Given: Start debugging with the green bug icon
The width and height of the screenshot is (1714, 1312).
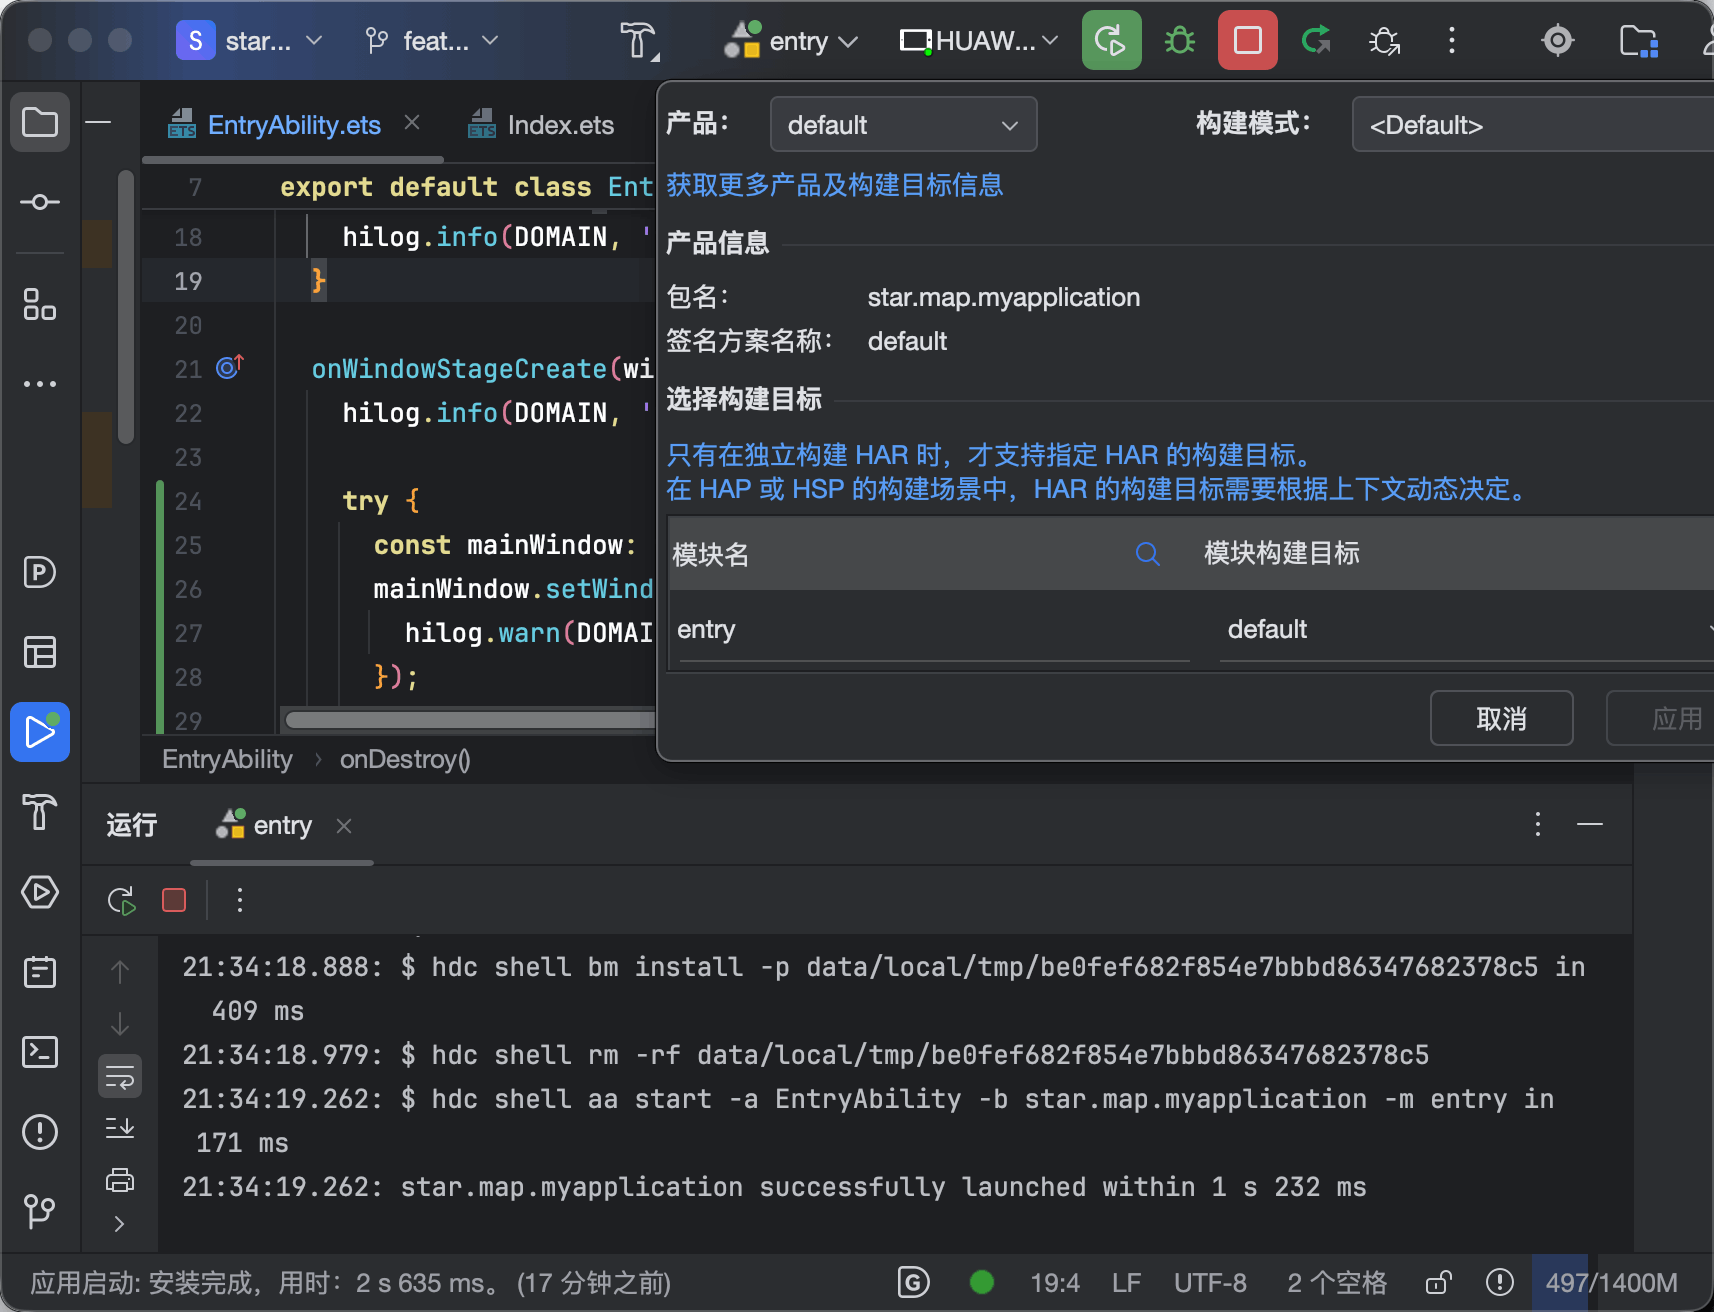Looking at the screenshot, I should (1180, 40).
